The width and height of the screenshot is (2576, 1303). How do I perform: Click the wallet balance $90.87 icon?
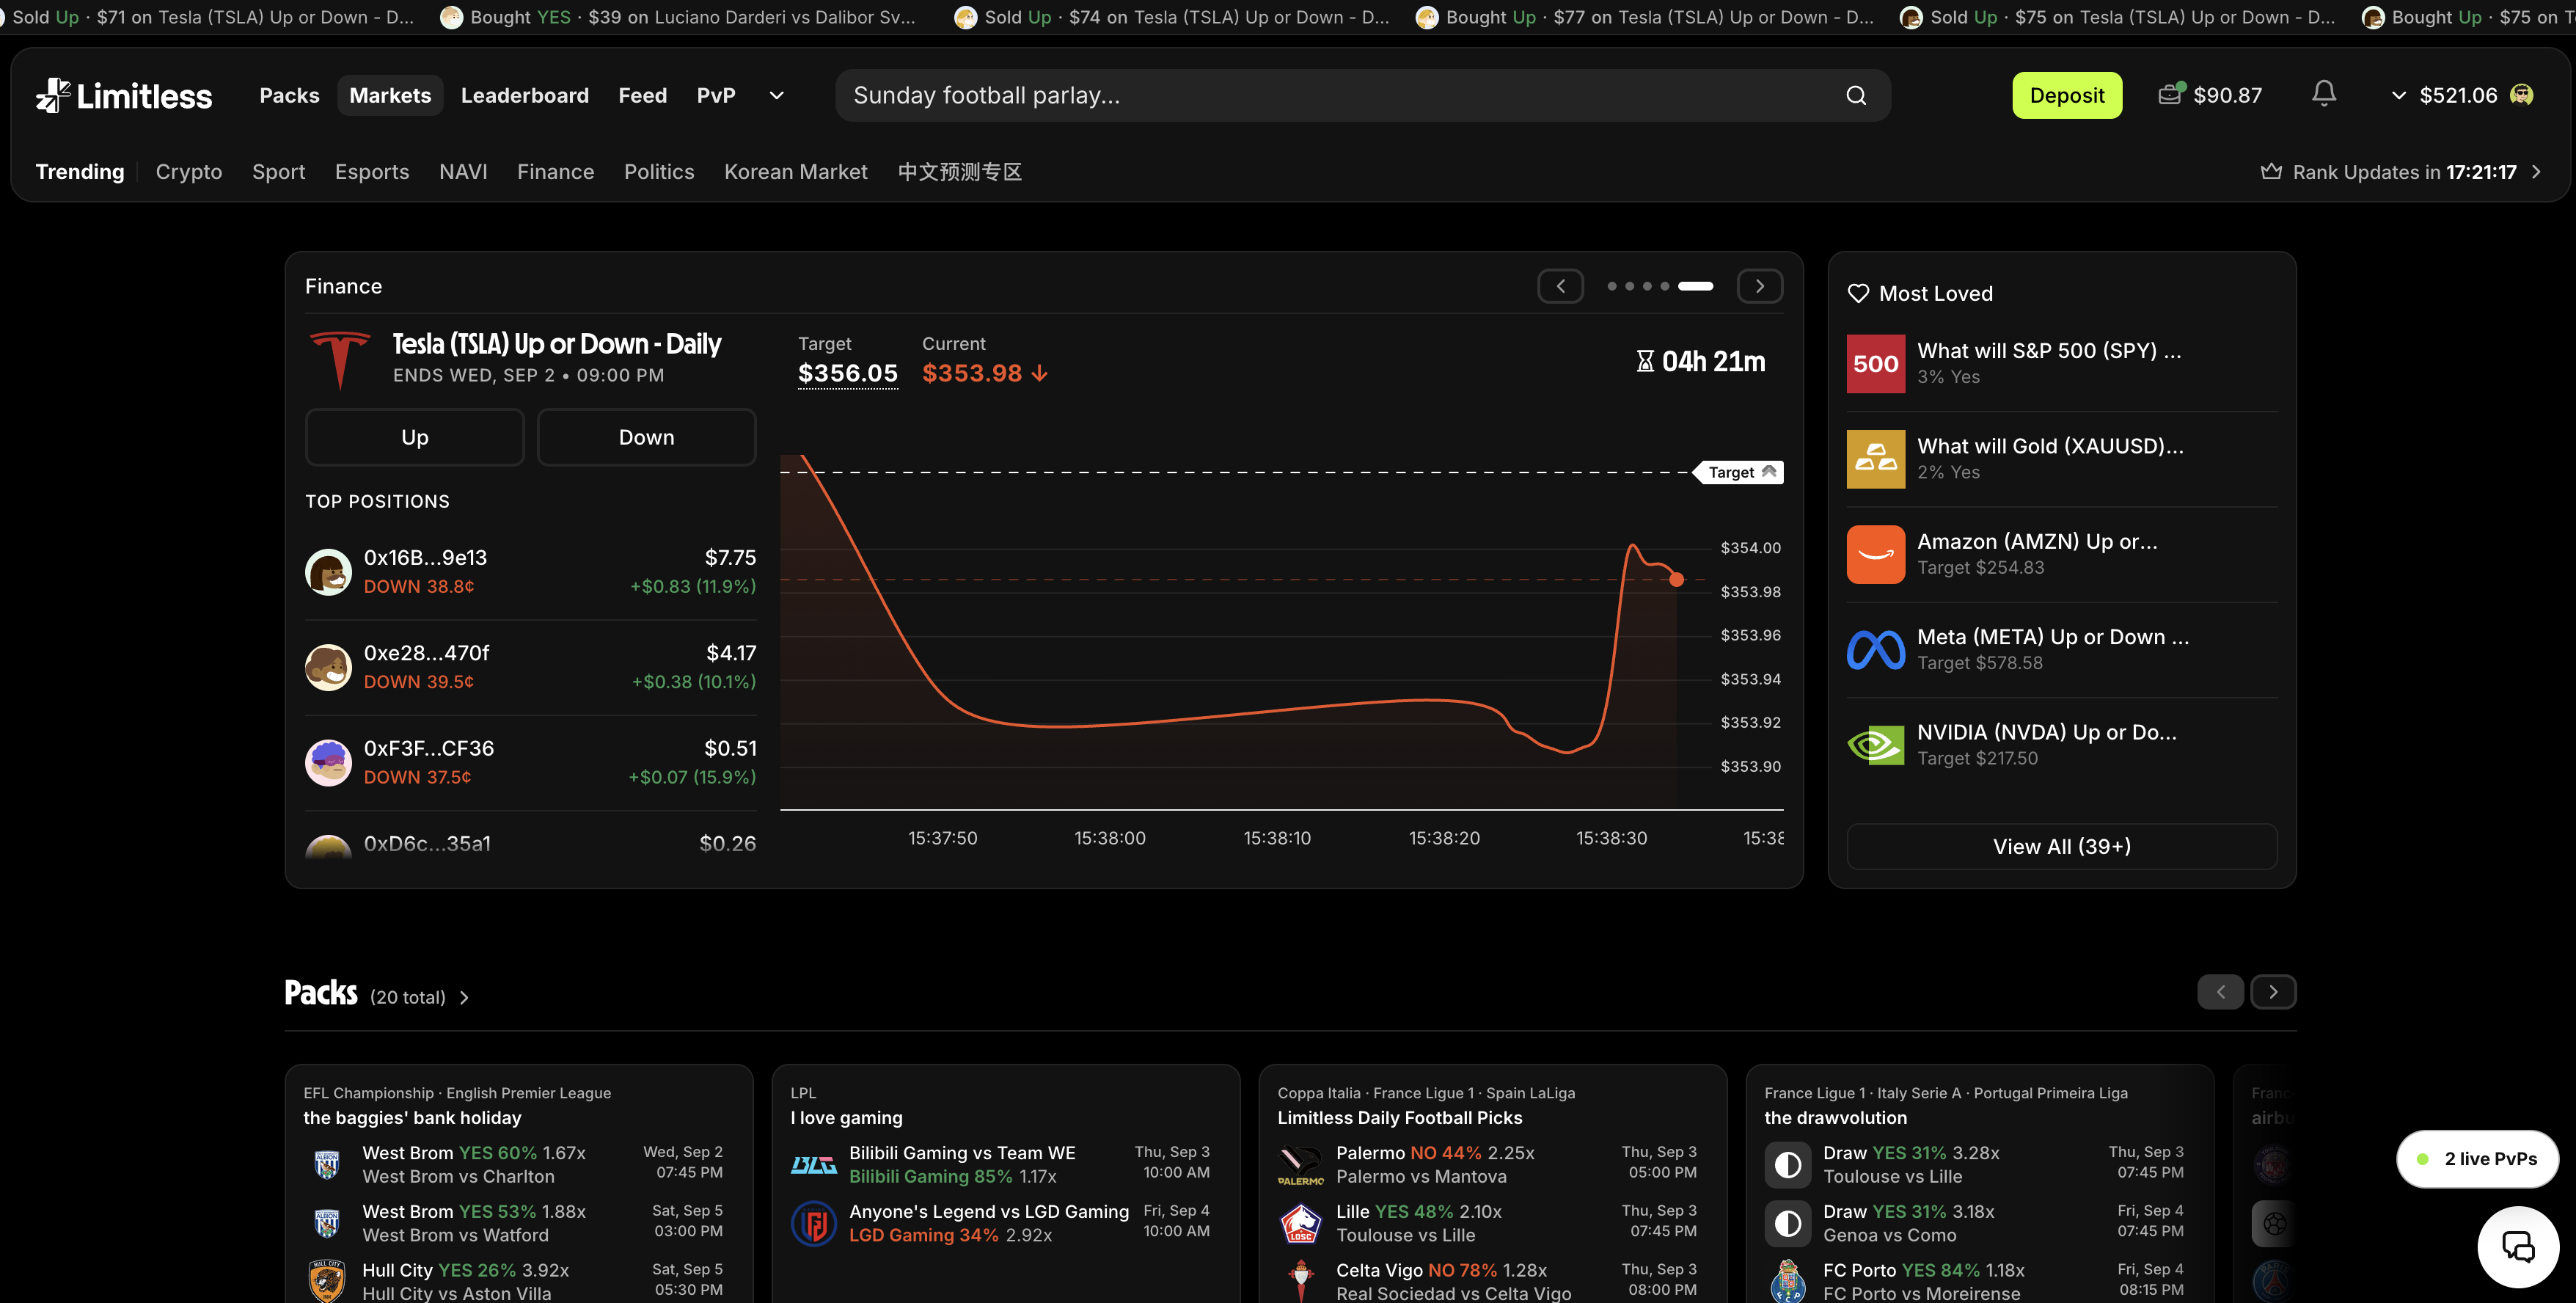pyautogui.click(x=2171, y=93)
